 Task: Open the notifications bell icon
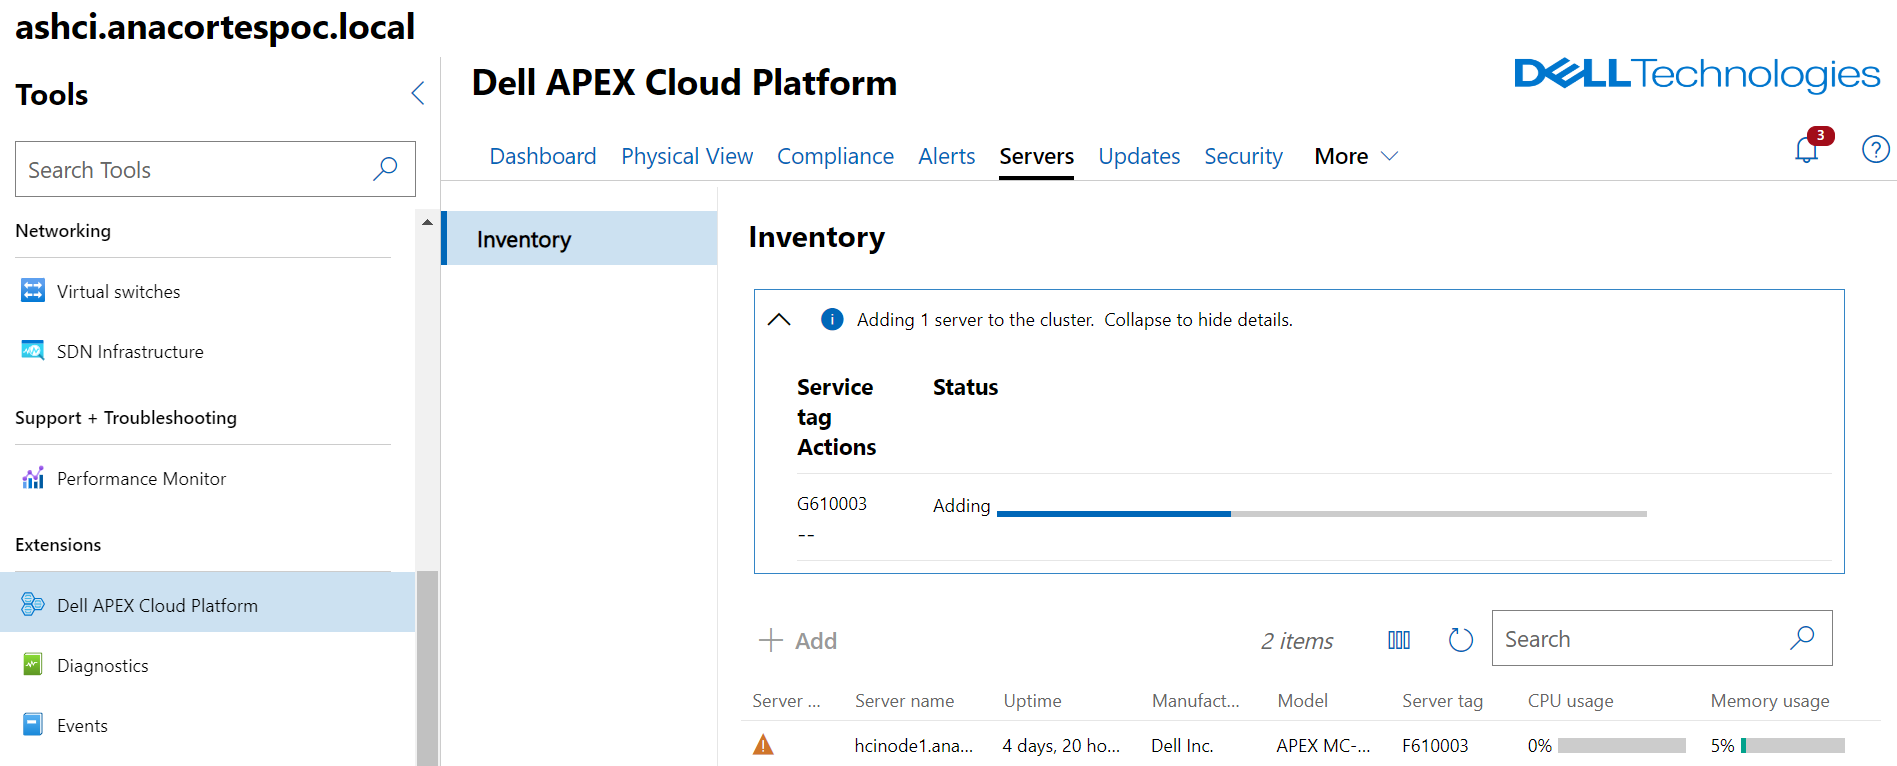pyautogui.click(x=1806, y=150)
